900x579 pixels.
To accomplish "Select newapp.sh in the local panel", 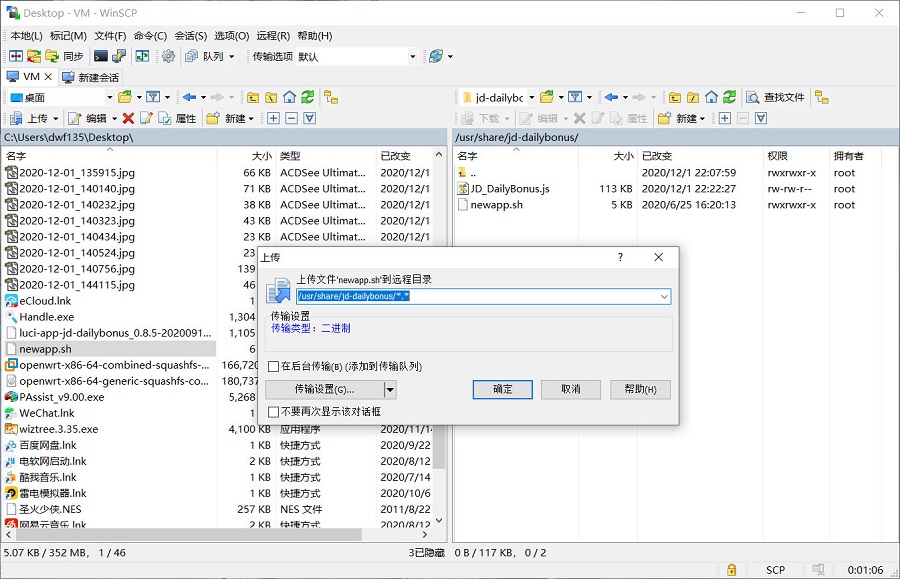I will pos(110,349).
